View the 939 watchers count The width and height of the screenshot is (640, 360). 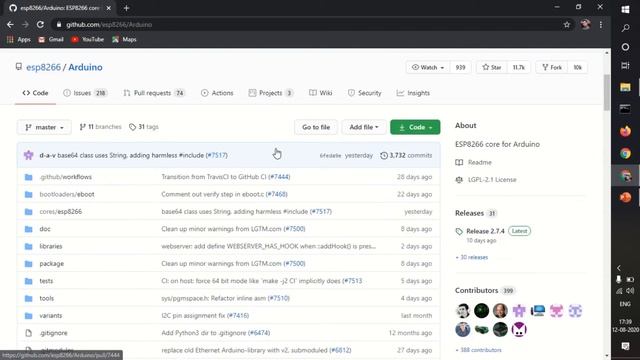pyautogui.click(x=460, y=67)
